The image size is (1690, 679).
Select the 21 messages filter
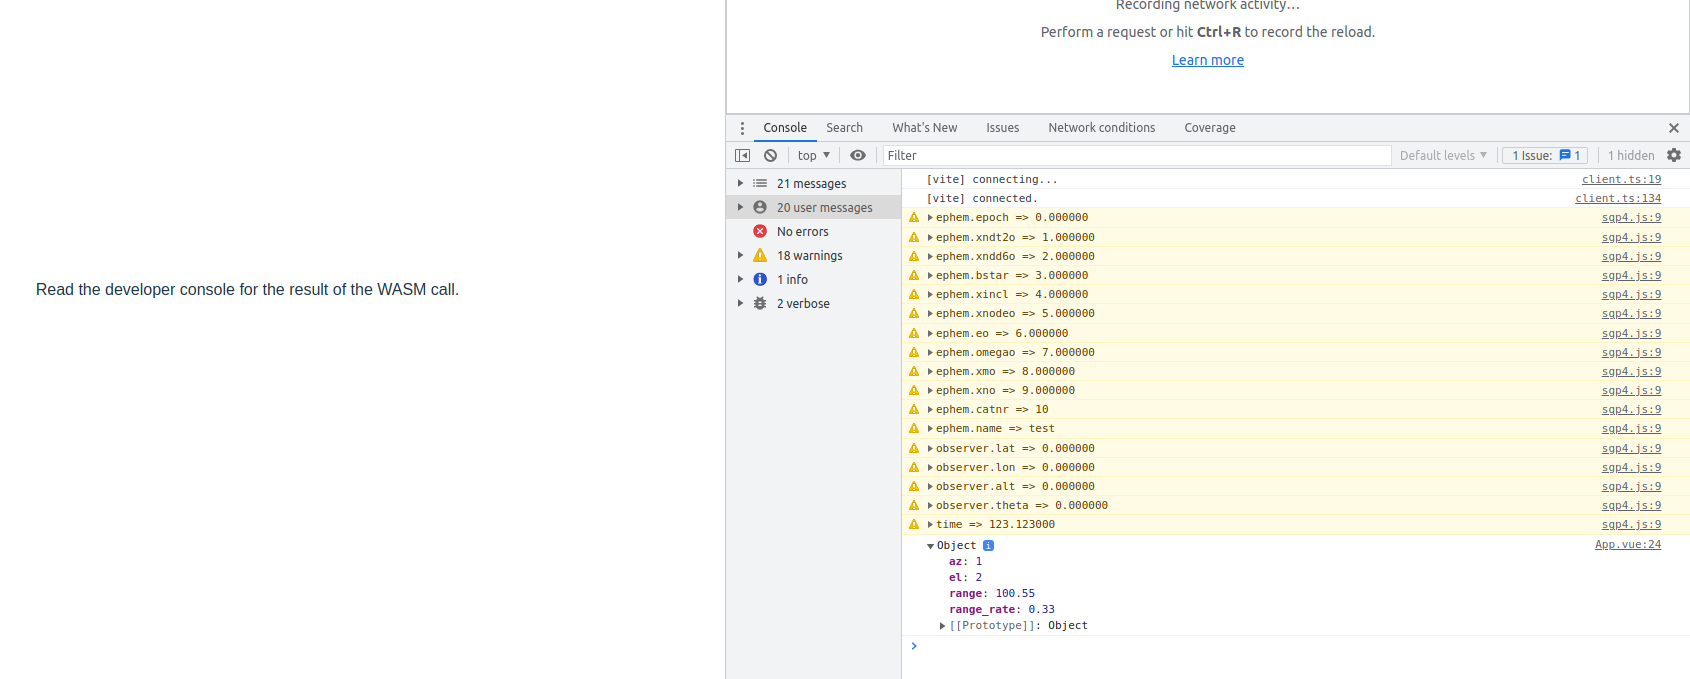814,183
